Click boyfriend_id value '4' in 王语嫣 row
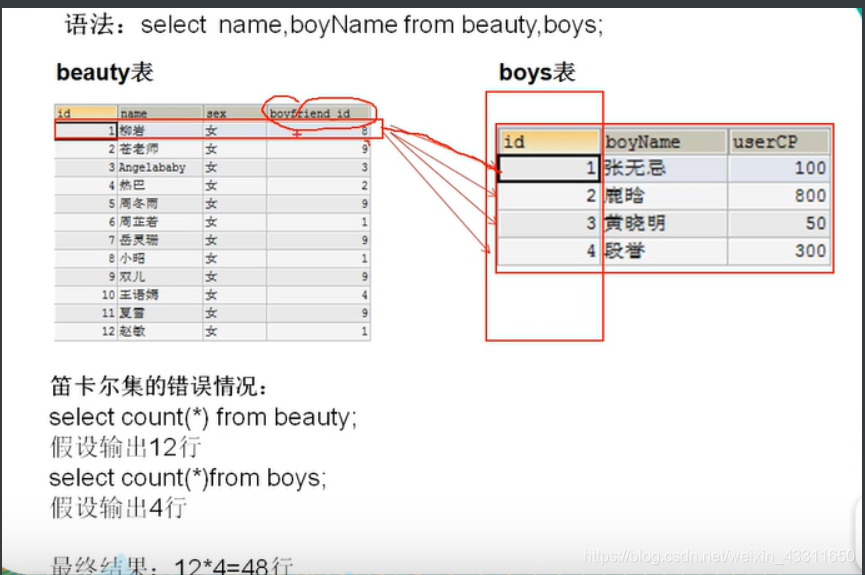Image resolution: width=865 pixels, height=575 pixels. tap(318, 295)
